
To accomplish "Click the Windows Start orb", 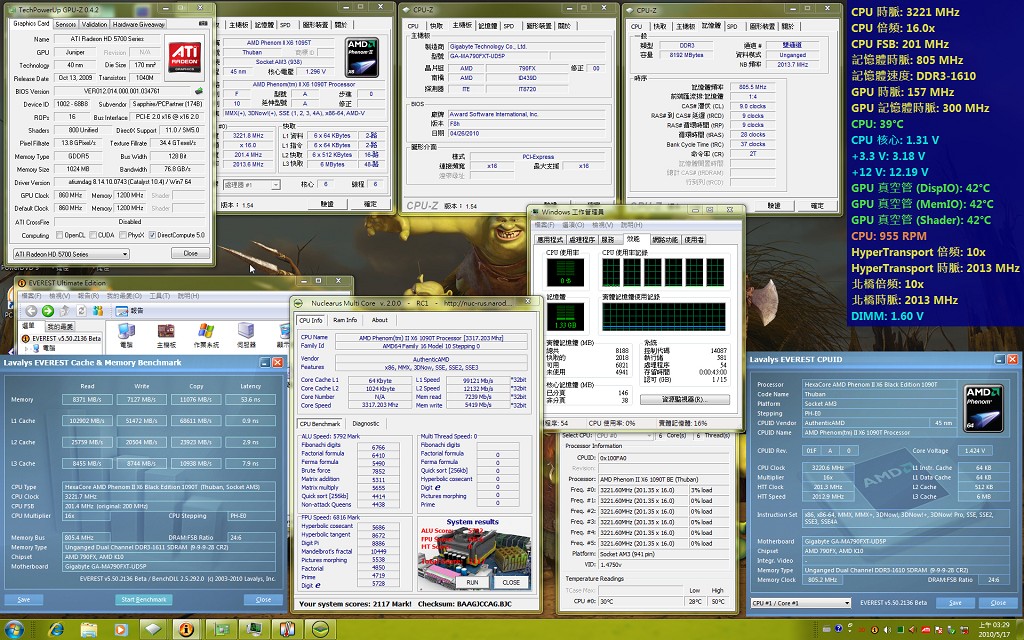I will [x=14, y=629].
